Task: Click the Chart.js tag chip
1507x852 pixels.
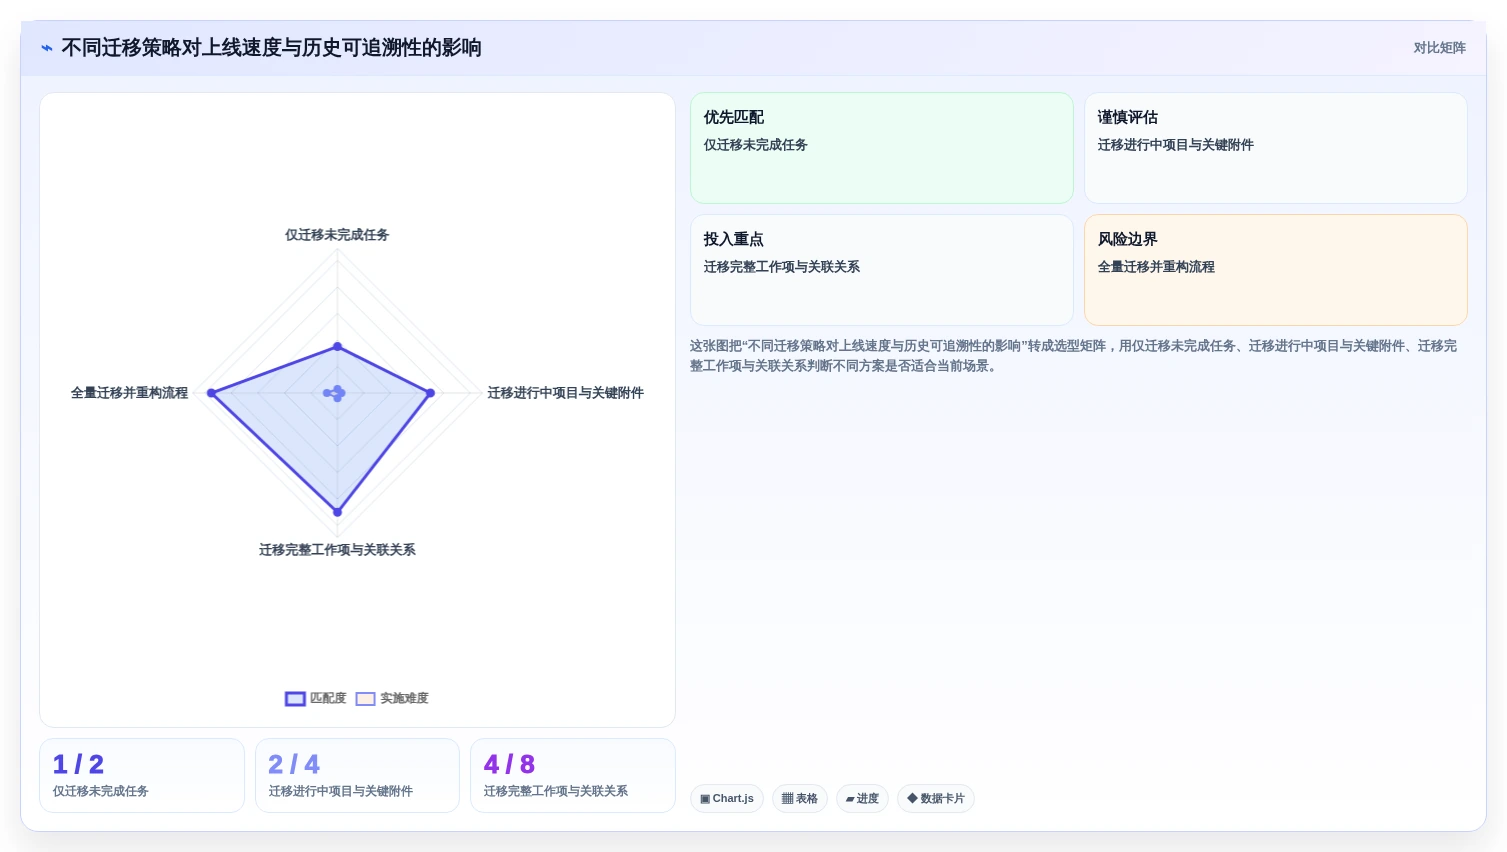Action: 727,799
